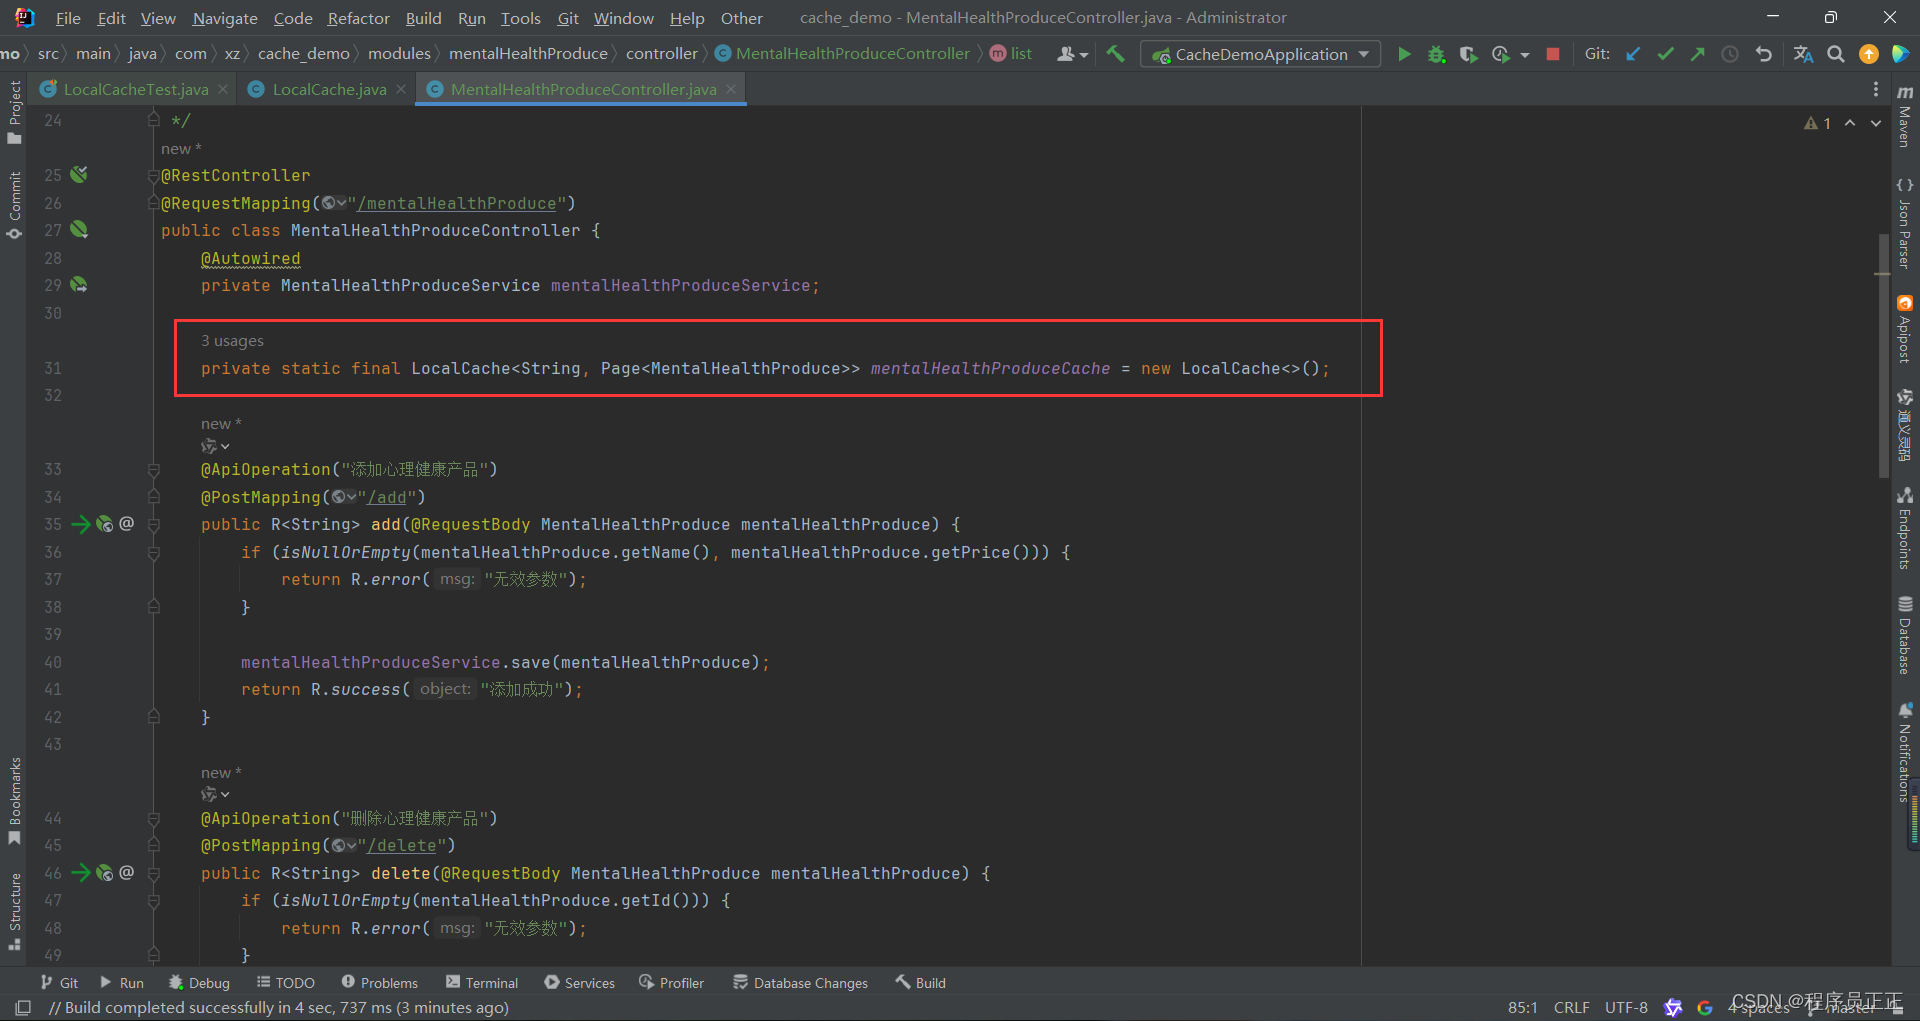Screen dimensions: 1920x1021
Task: Open the Services tool window
Action: click(579, 983)
